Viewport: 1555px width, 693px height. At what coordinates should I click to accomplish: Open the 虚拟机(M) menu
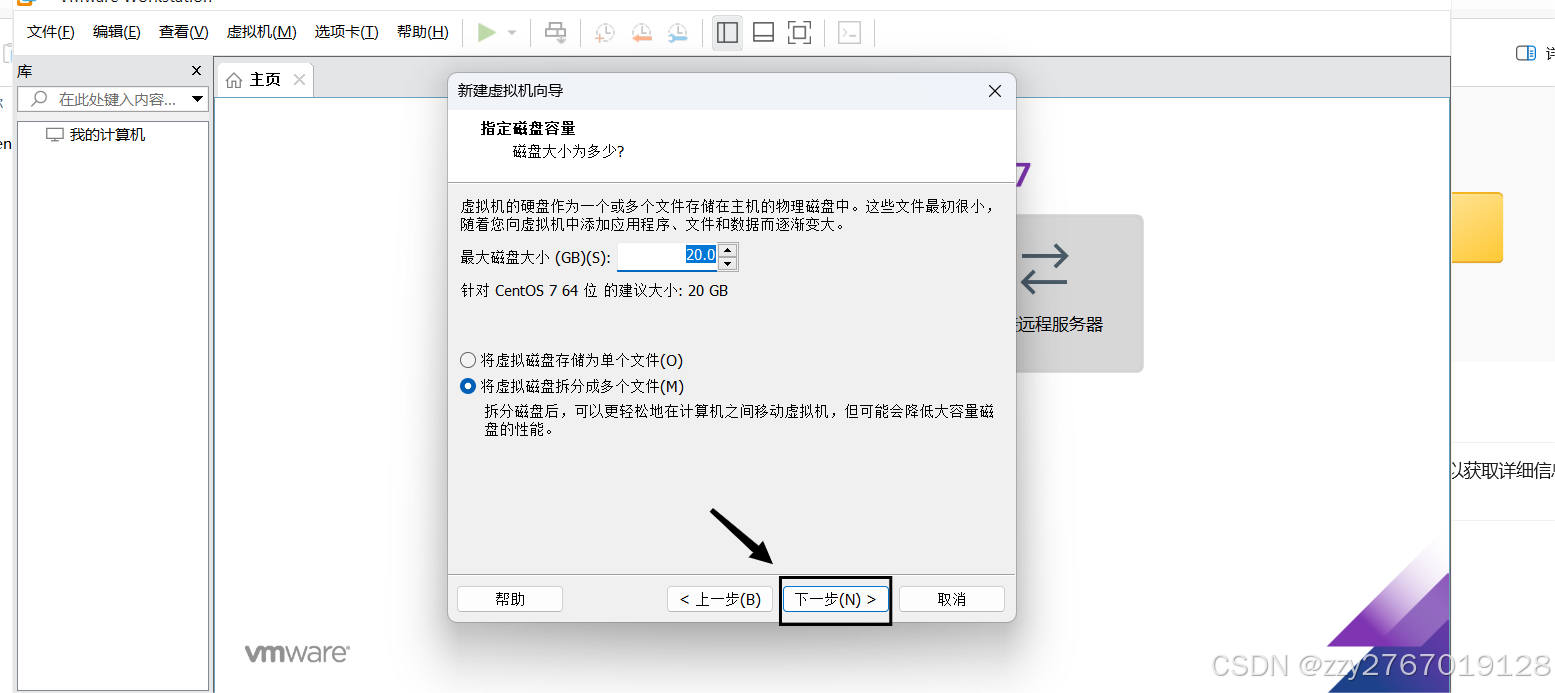[261, 32]
